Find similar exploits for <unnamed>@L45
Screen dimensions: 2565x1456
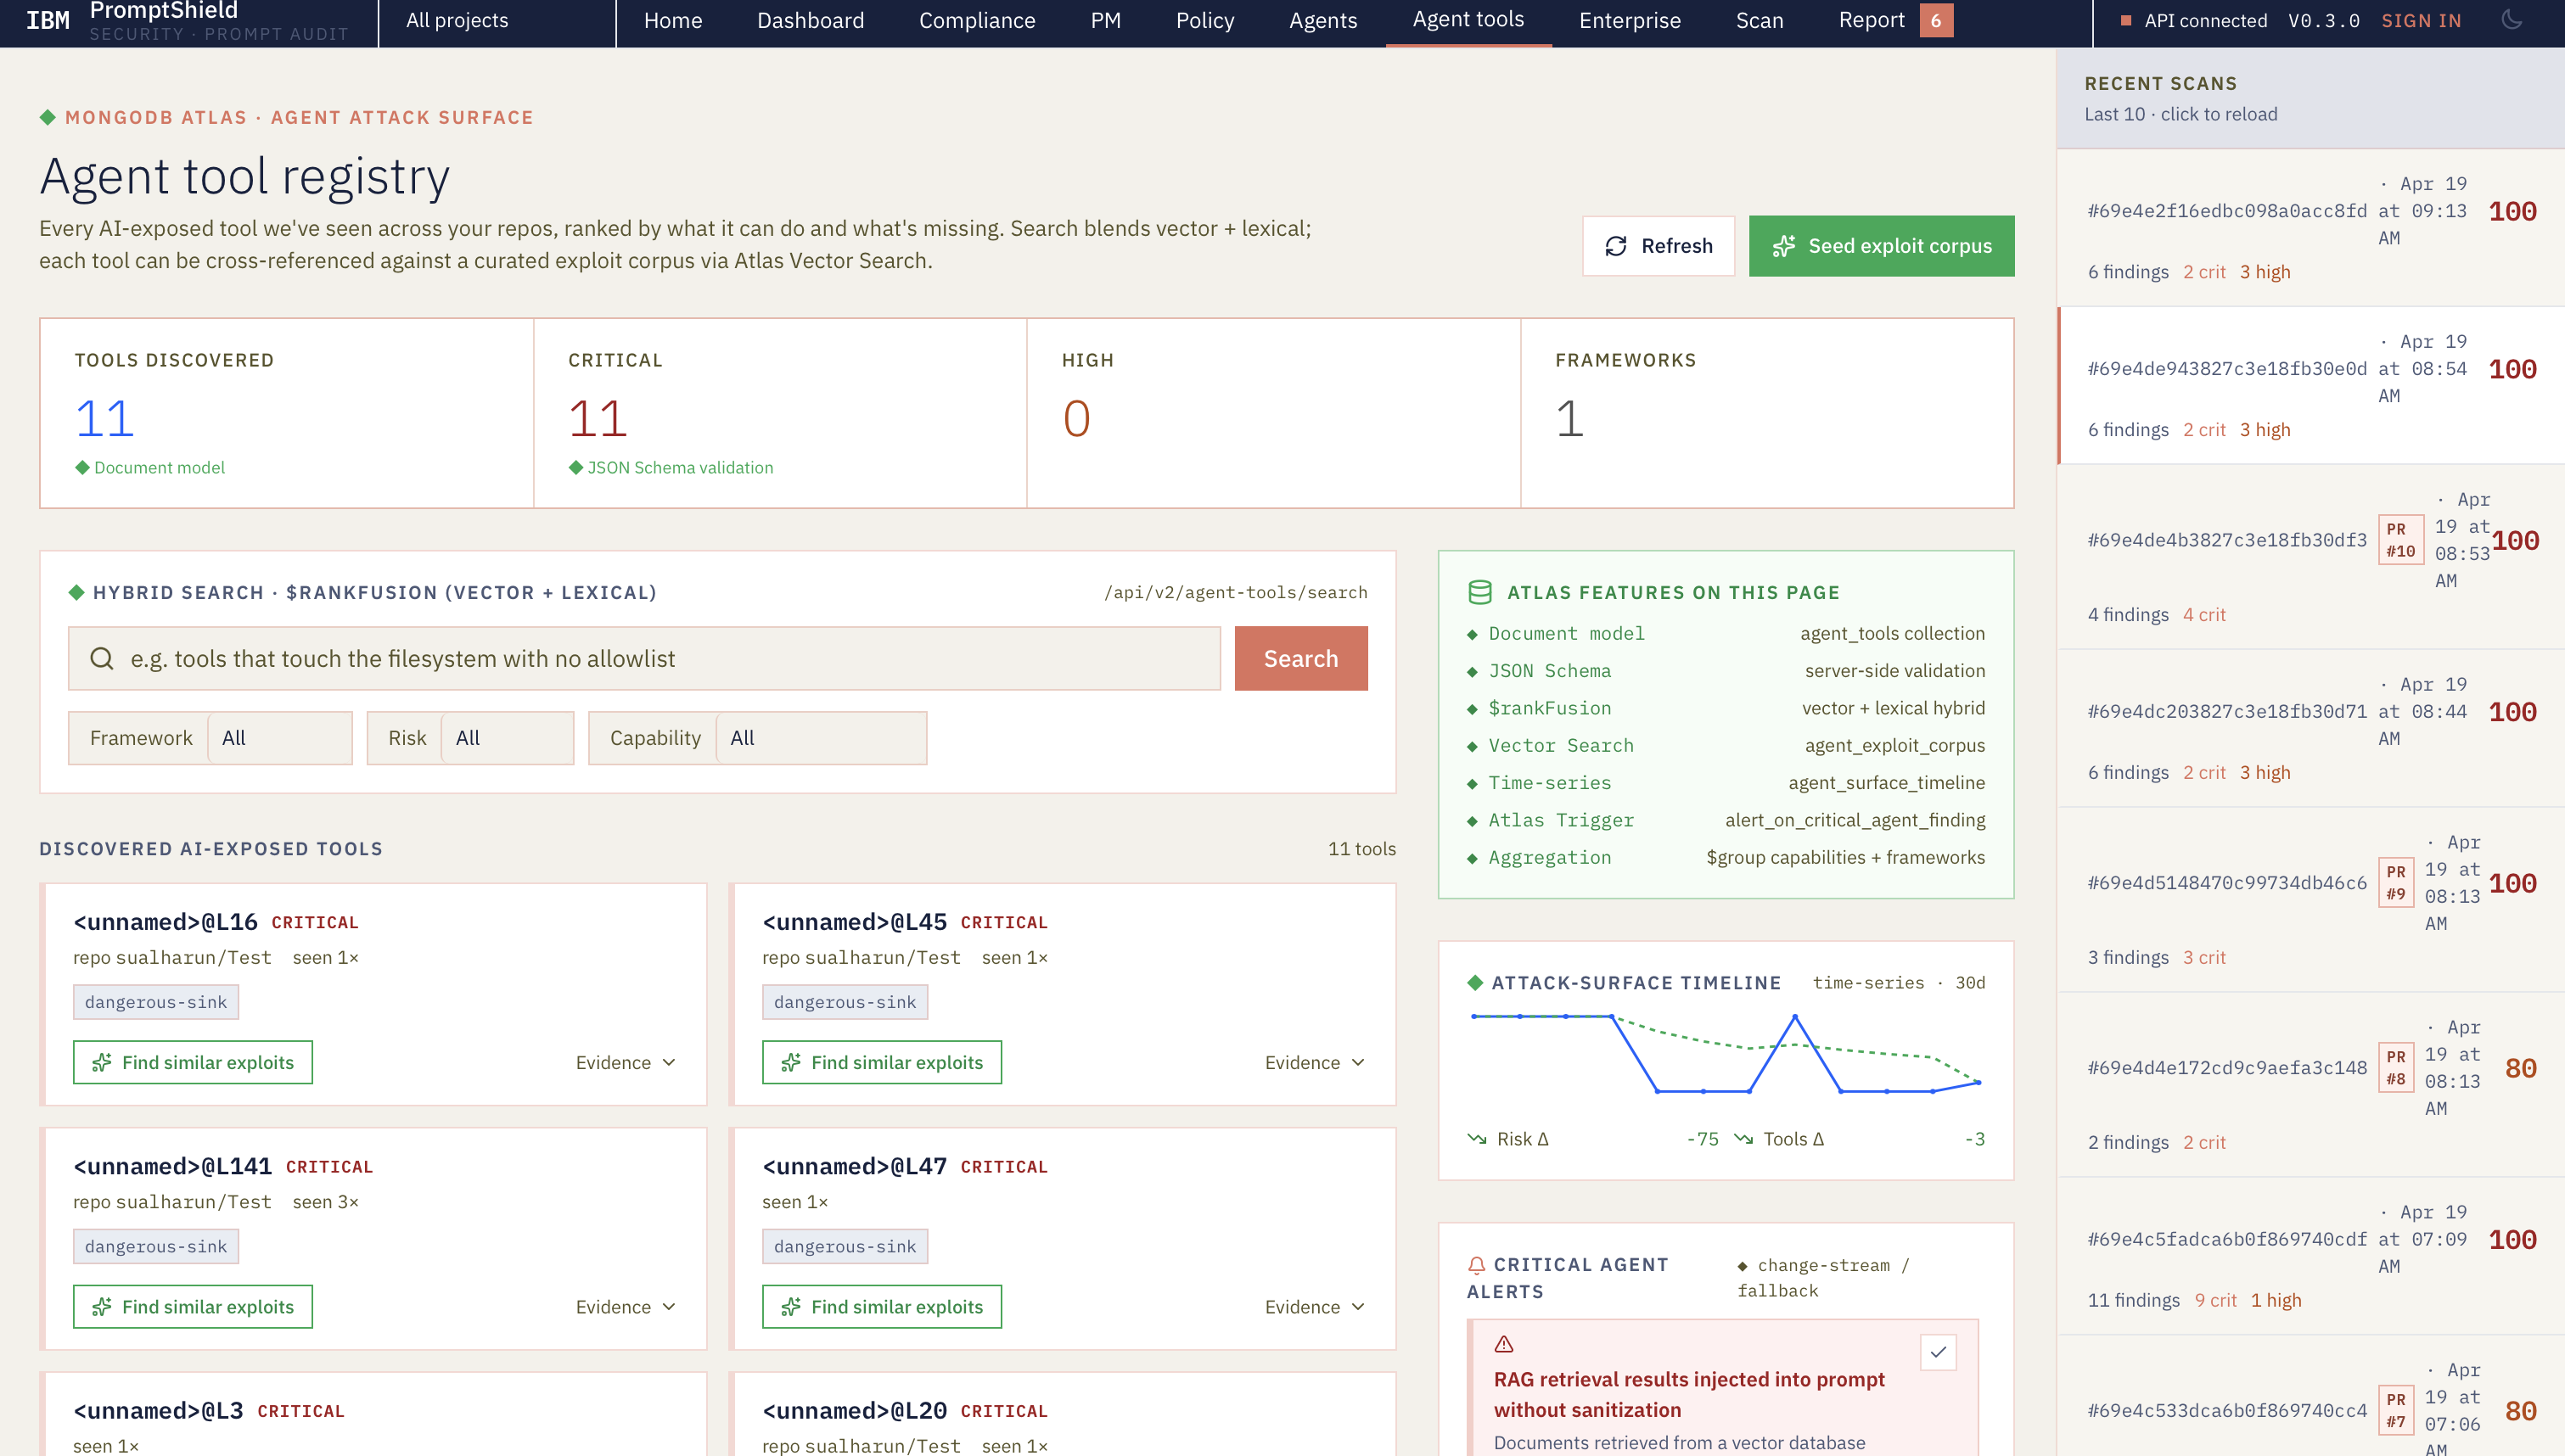pyautogui.click(x=881, y=1062)
